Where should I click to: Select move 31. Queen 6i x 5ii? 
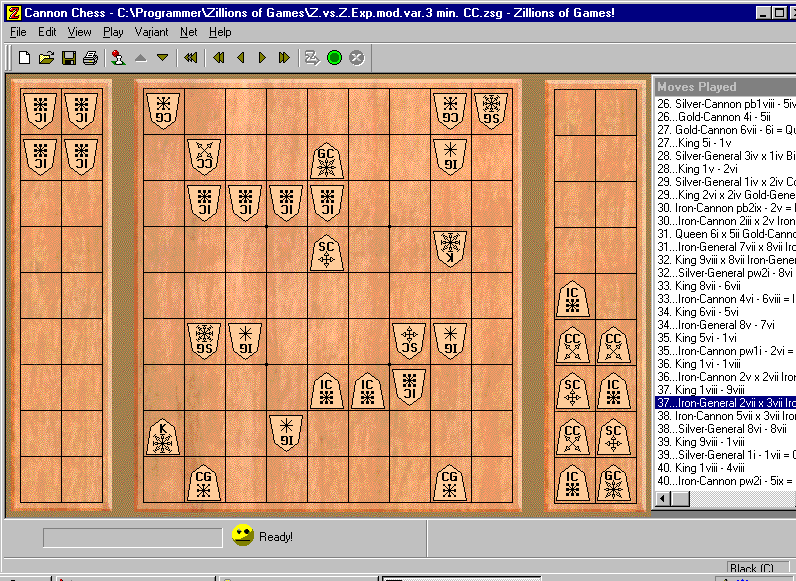[x=725, y=234]
